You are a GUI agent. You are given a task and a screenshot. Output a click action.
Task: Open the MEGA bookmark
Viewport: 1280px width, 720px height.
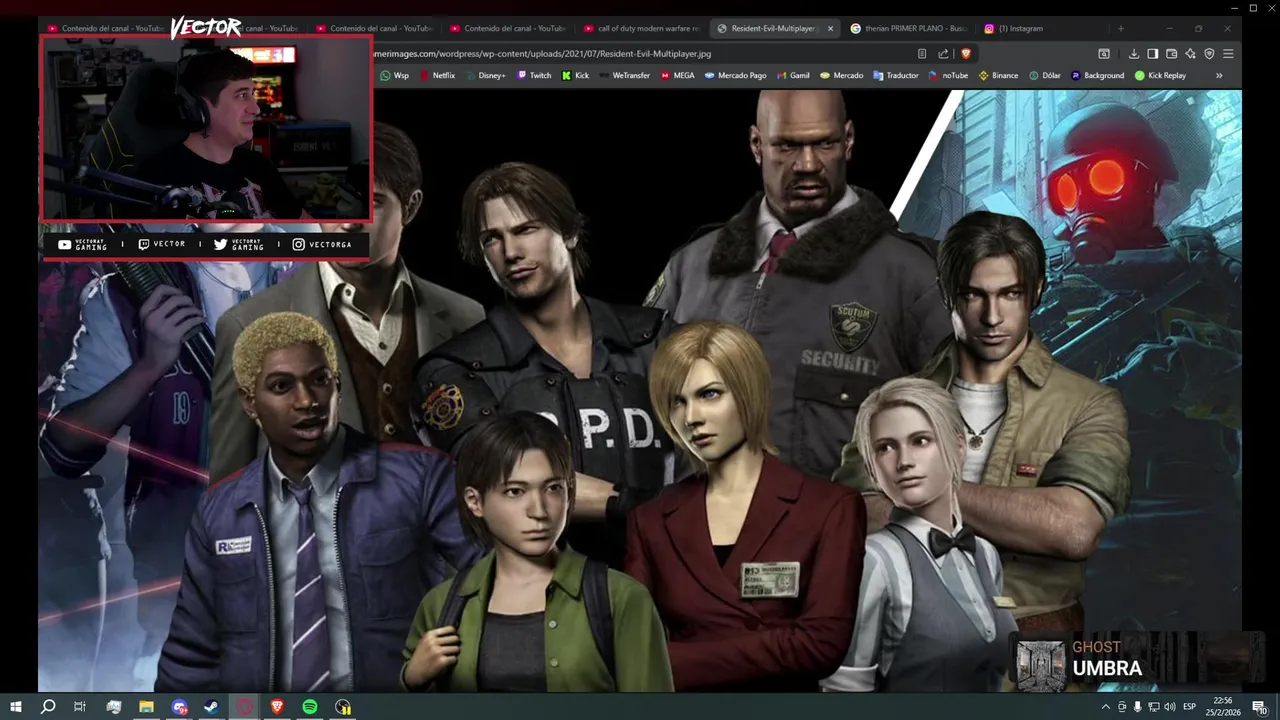(677, 75)
